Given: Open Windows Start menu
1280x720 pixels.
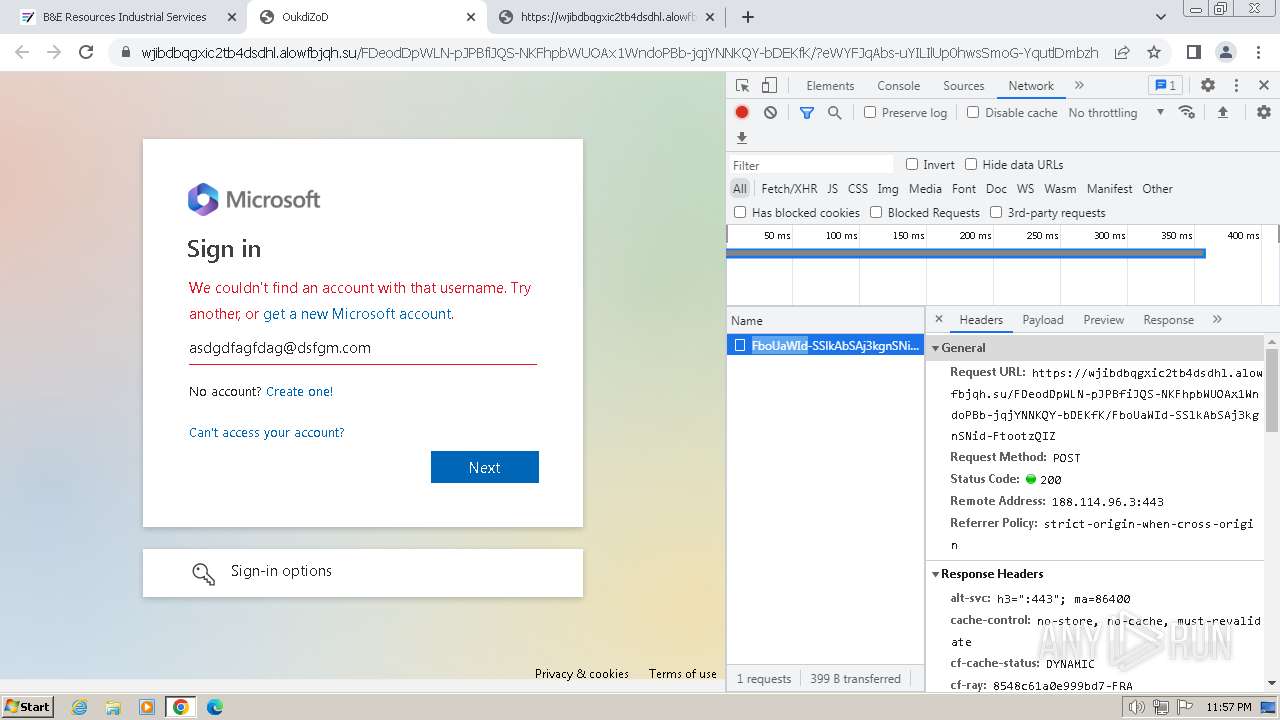Looking at the screenshot, I should [x=26, y=707].
